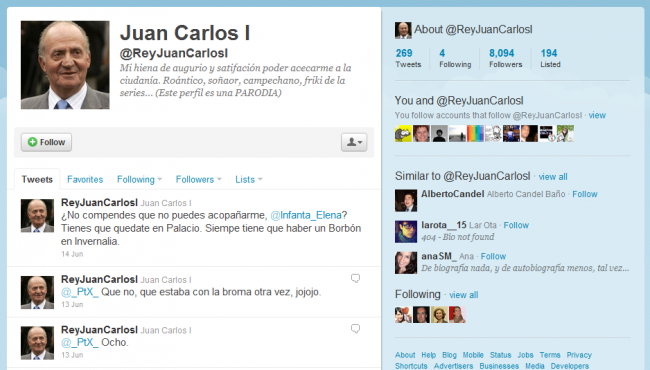
Task: Open AlbertoCandel's avatar in Similar section
Action: (x=406, y=201)
